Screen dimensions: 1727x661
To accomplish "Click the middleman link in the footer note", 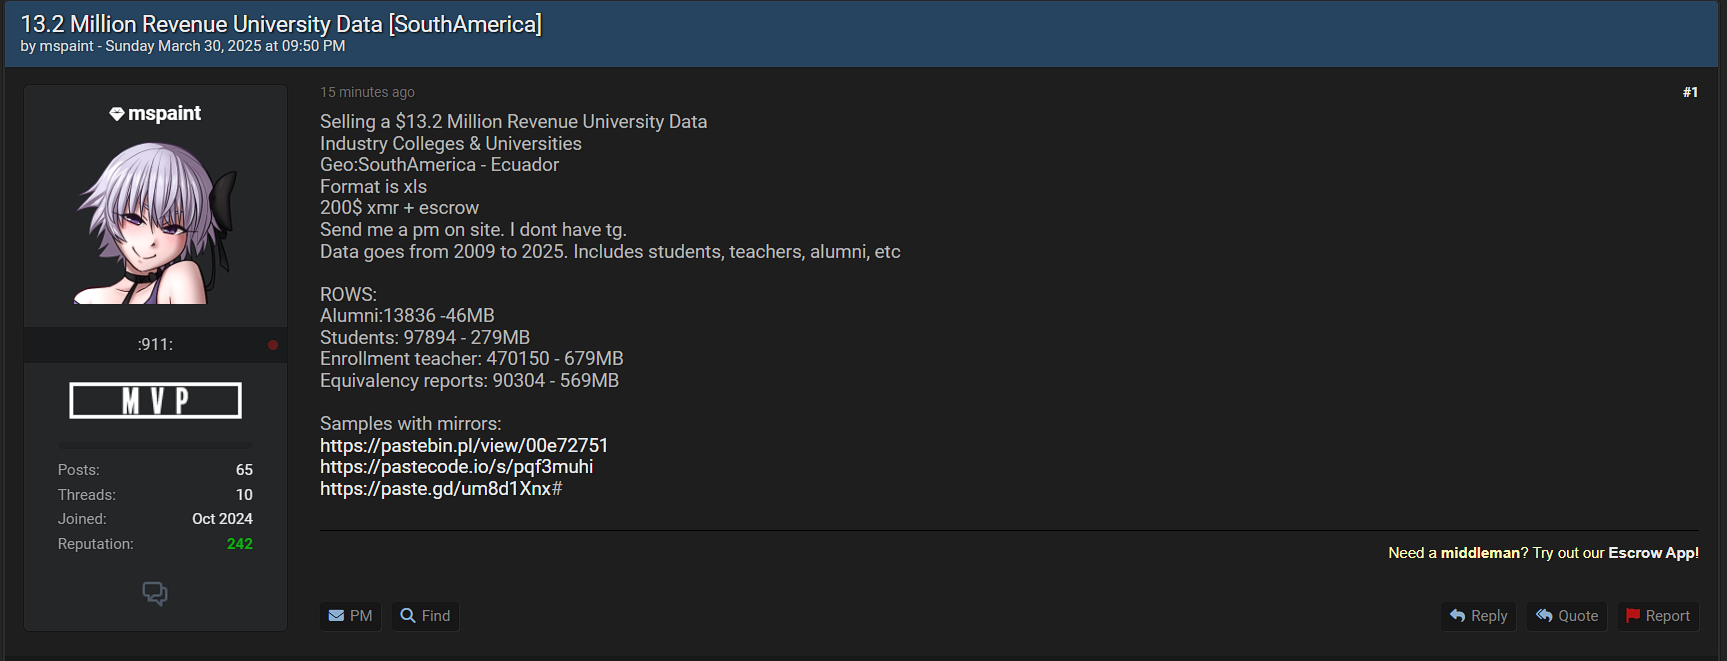I will click(x=1480, y=553).
